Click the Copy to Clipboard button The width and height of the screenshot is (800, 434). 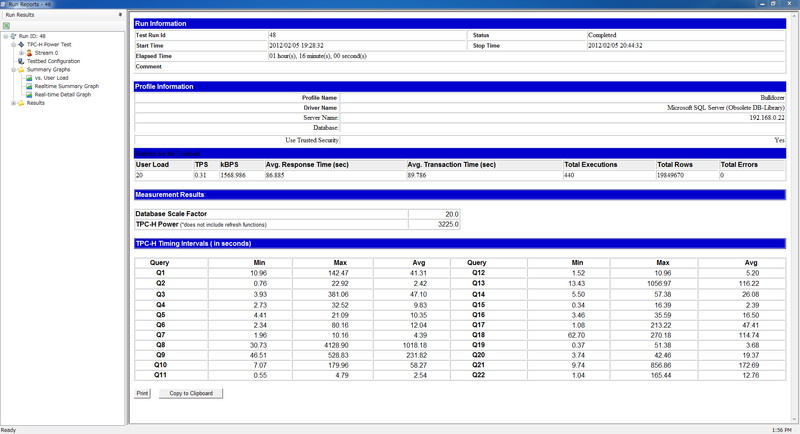[x=191, y=393]
